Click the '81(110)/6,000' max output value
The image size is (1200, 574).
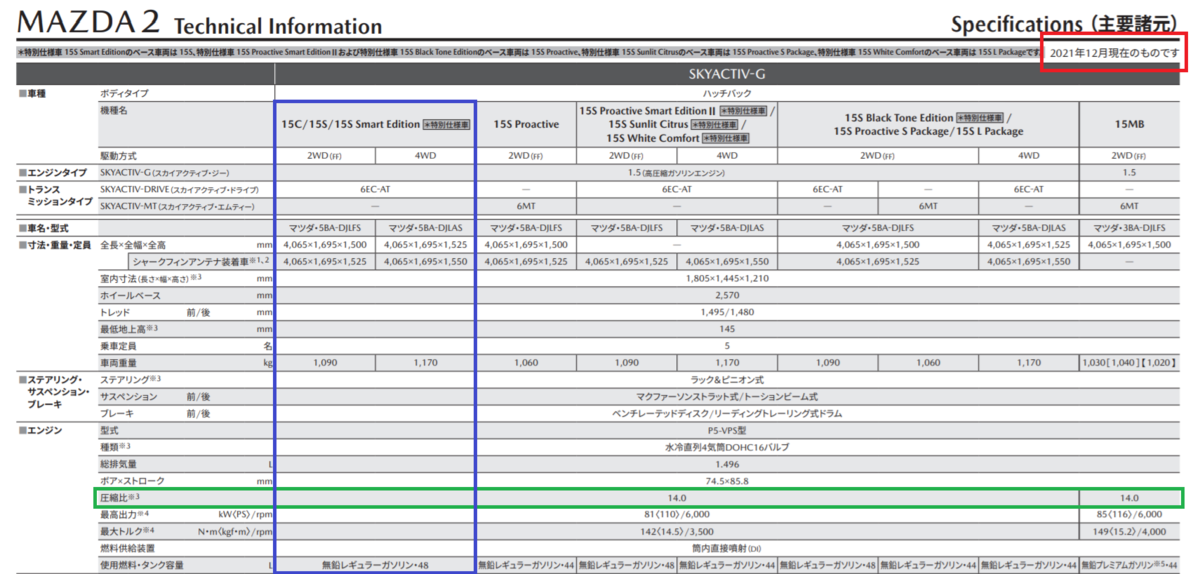click(677, 513)
